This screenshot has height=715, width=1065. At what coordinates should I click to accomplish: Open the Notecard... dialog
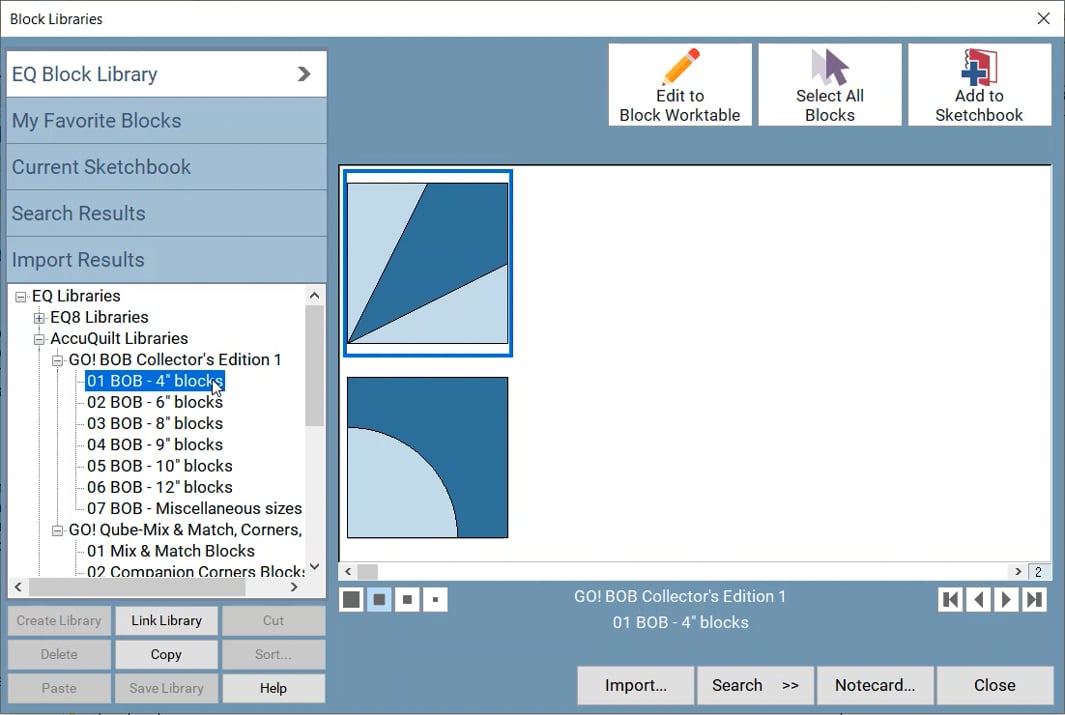[875, 685]
